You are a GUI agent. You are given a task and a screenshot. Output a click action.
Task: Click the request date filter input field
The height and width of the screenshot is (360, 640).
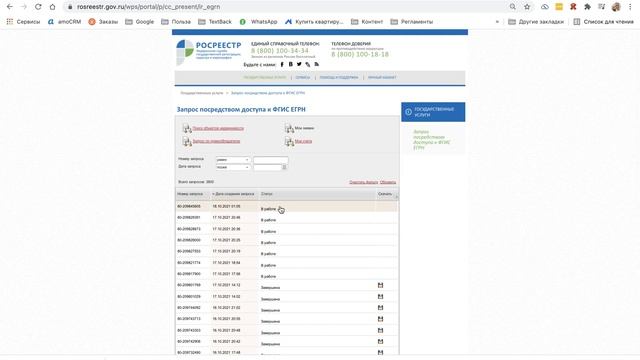pos(267,167)
